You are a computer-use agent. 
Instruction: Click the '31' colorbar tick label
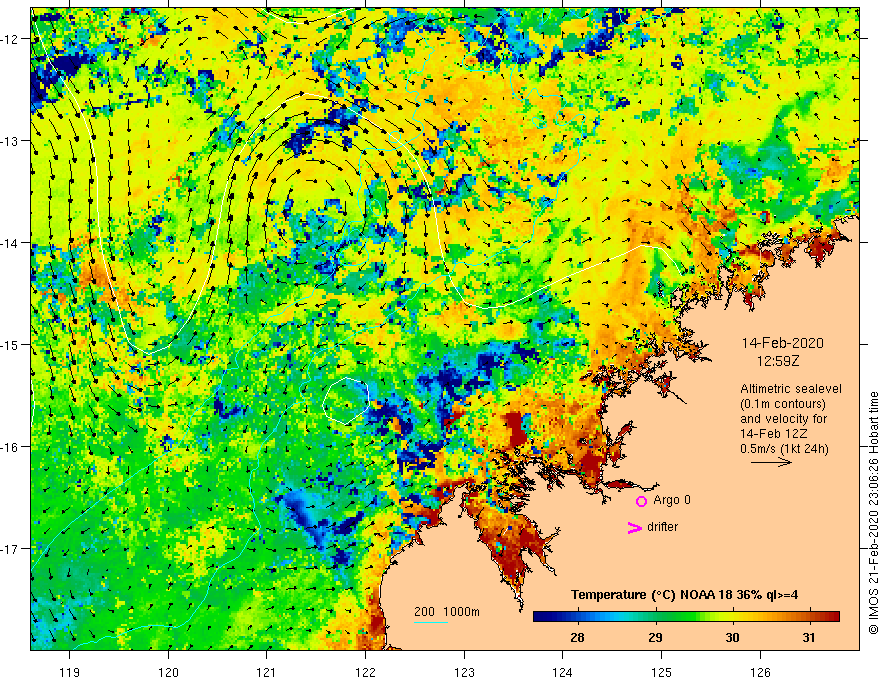809,637
